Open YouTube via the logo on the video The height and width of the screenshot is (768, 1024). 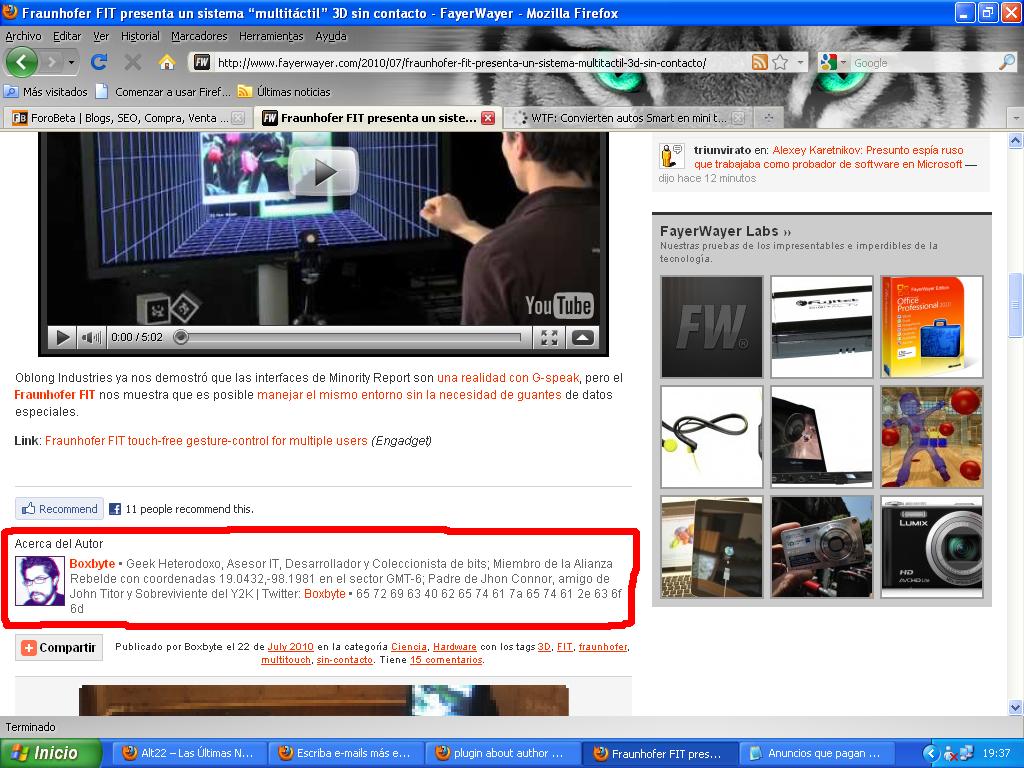point(559,306)
